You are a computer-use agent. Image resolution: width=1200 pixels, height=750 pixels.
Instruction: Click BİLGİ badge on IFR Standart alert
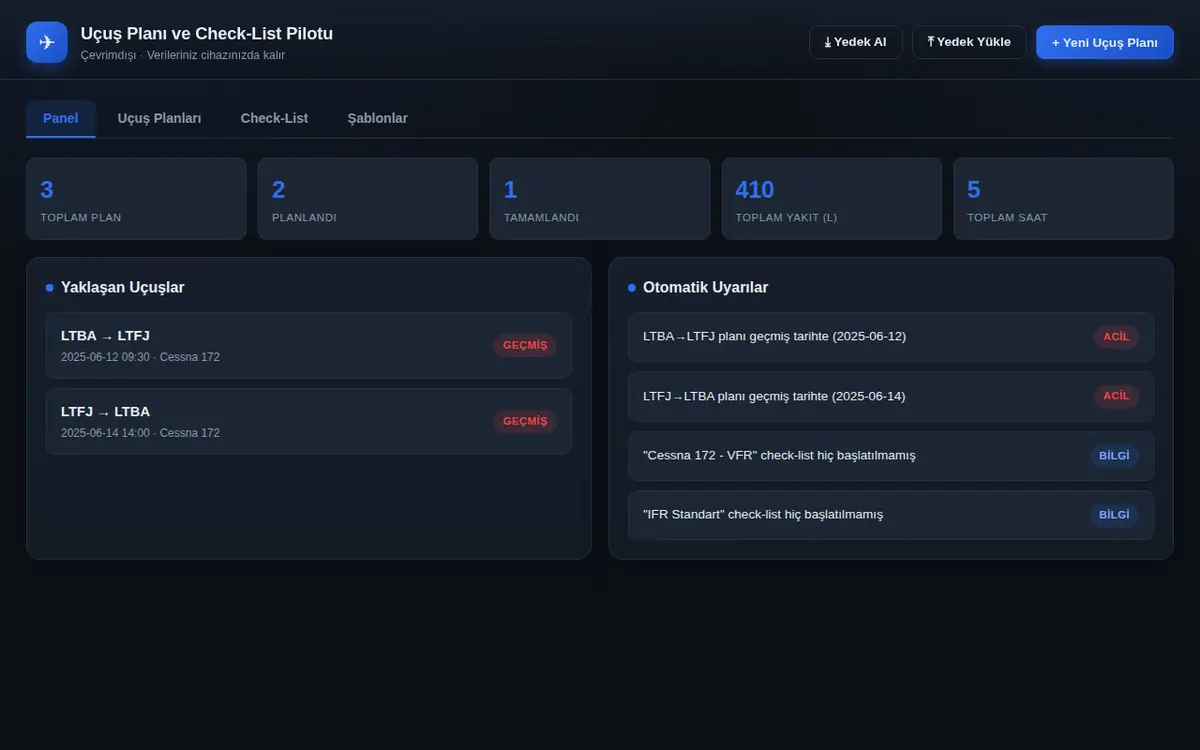pos(1114,515)
